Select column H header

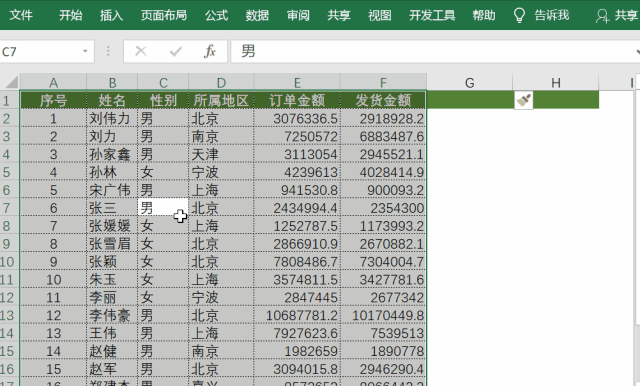pos(556,82)
